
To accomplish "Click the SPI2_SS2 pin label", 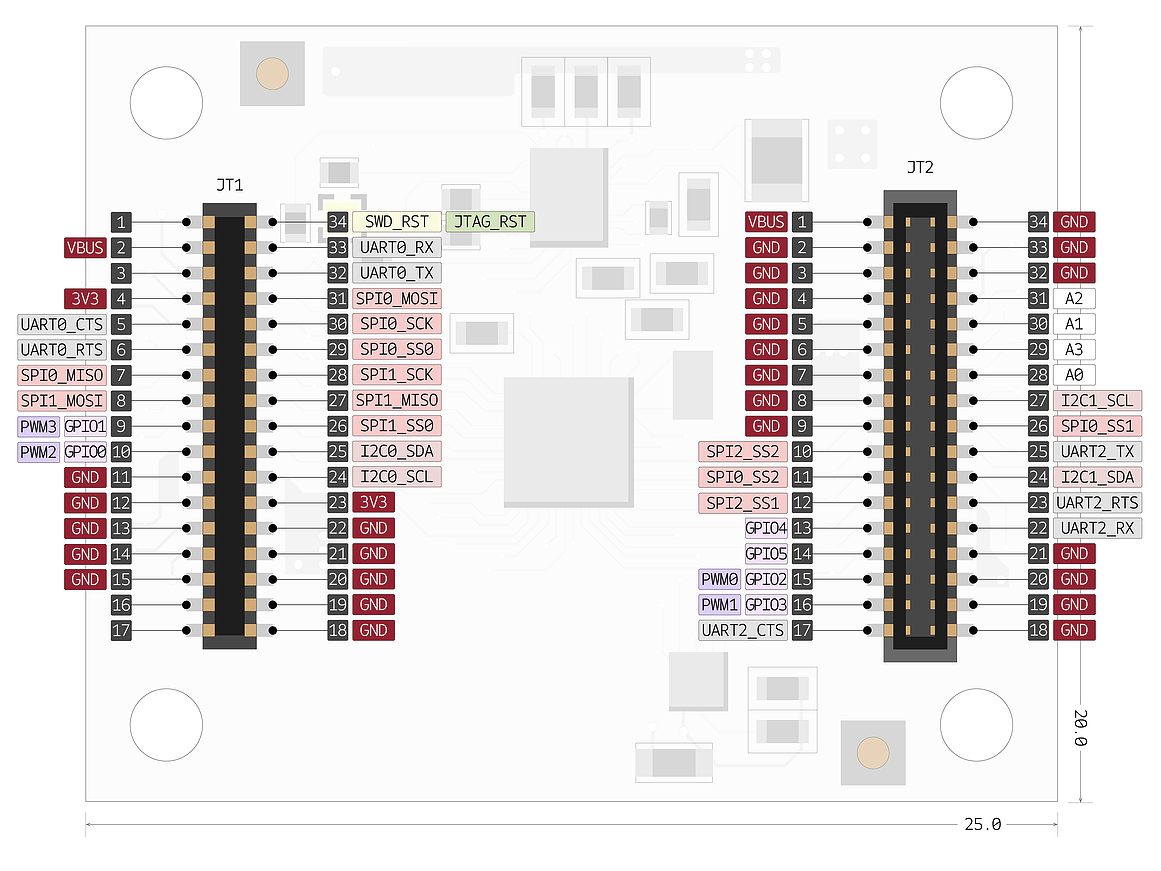I will pyautogui.click(x=742, y=451).
